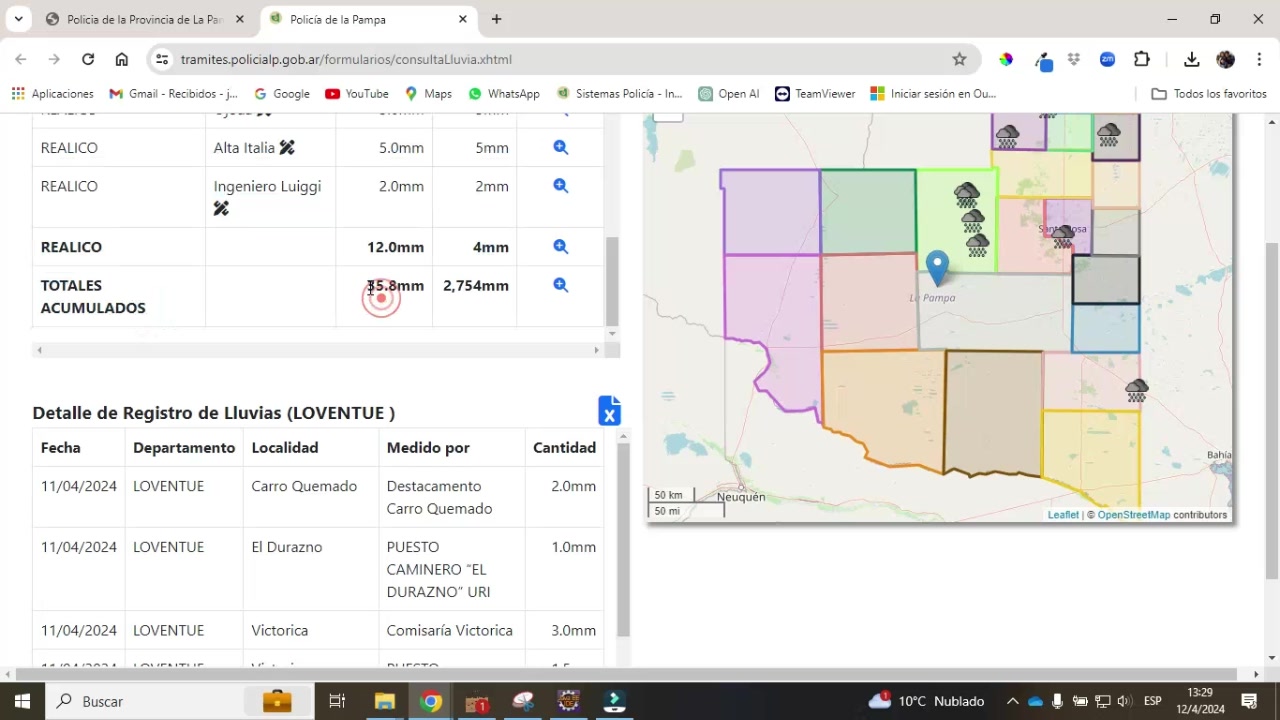Open TeamViewer bookmark
The width and height of the screenshot is (1280, 720).
click(x=815, y=93)
